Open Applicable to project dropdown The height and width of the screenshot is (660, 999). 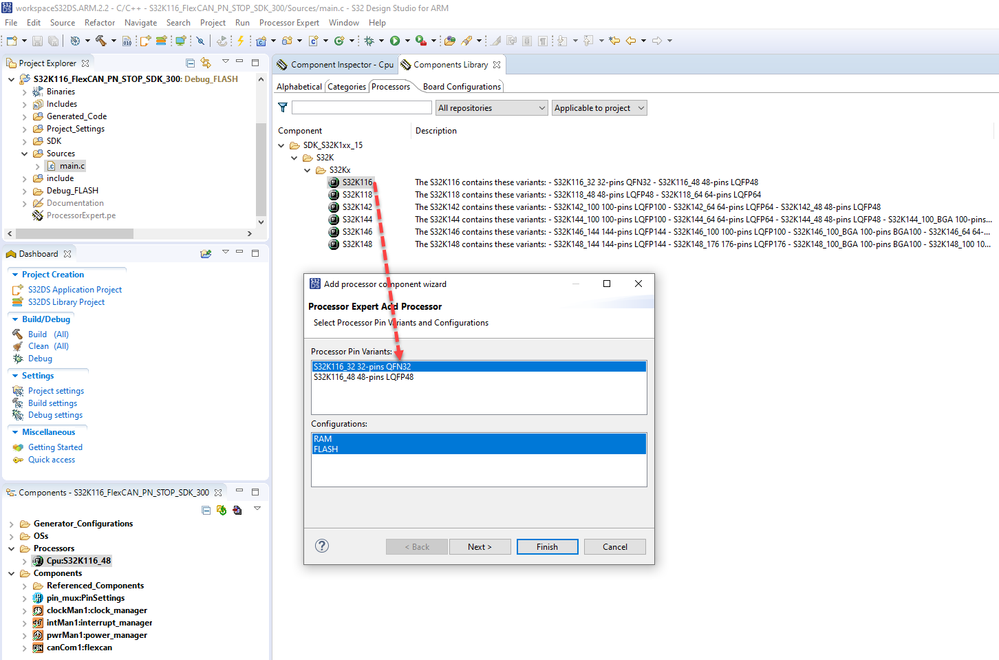[x=599, y=108]
